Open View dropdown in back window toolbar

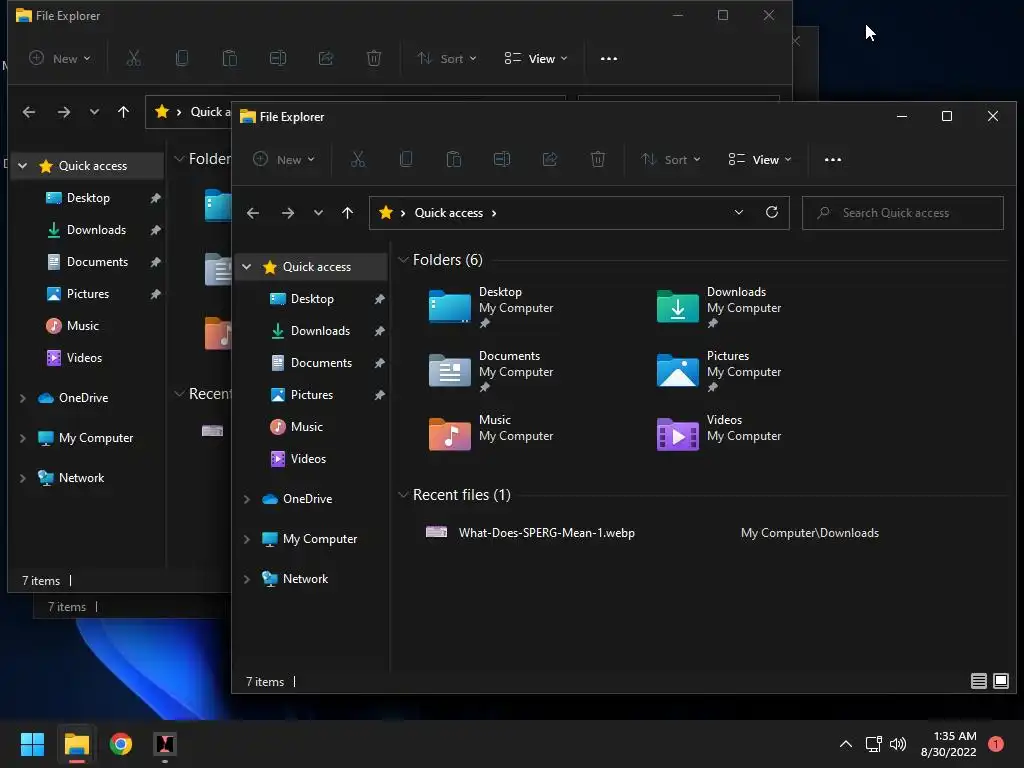pos(536,58)
